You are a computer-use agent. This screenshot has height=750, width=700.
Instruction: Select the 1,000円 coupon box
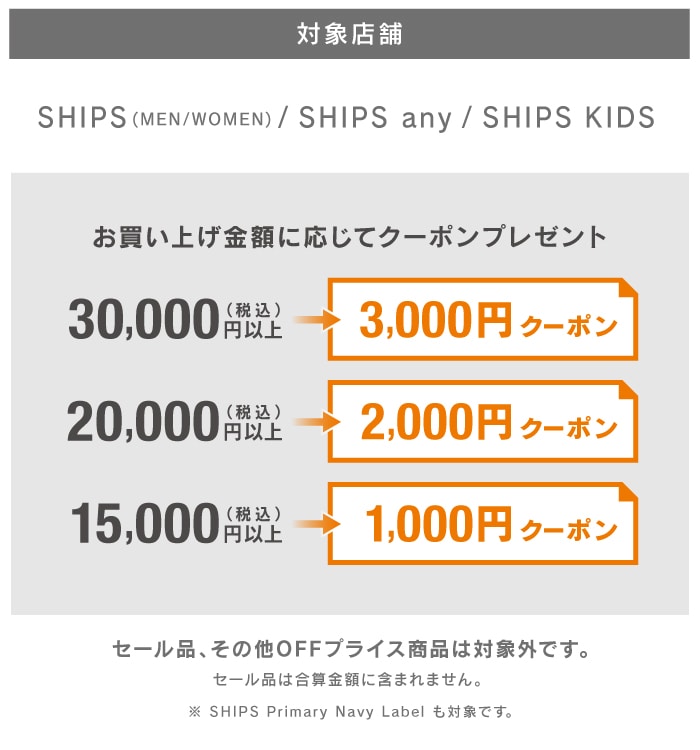coord(482,523)
